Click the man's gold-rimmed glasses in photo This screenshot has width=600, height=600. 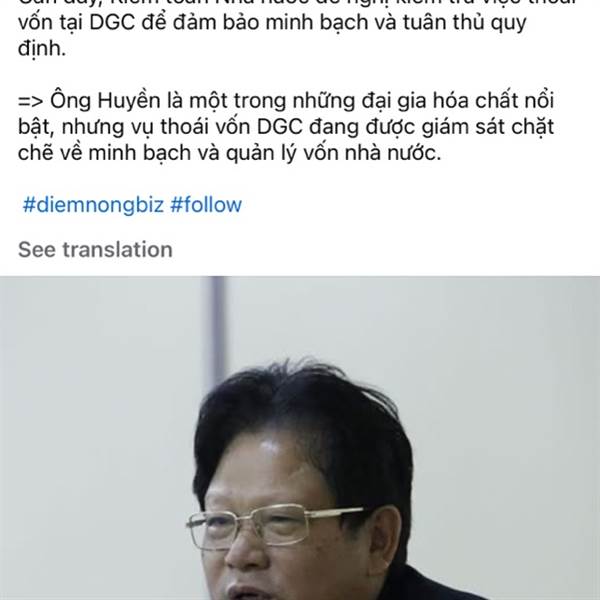274,526
